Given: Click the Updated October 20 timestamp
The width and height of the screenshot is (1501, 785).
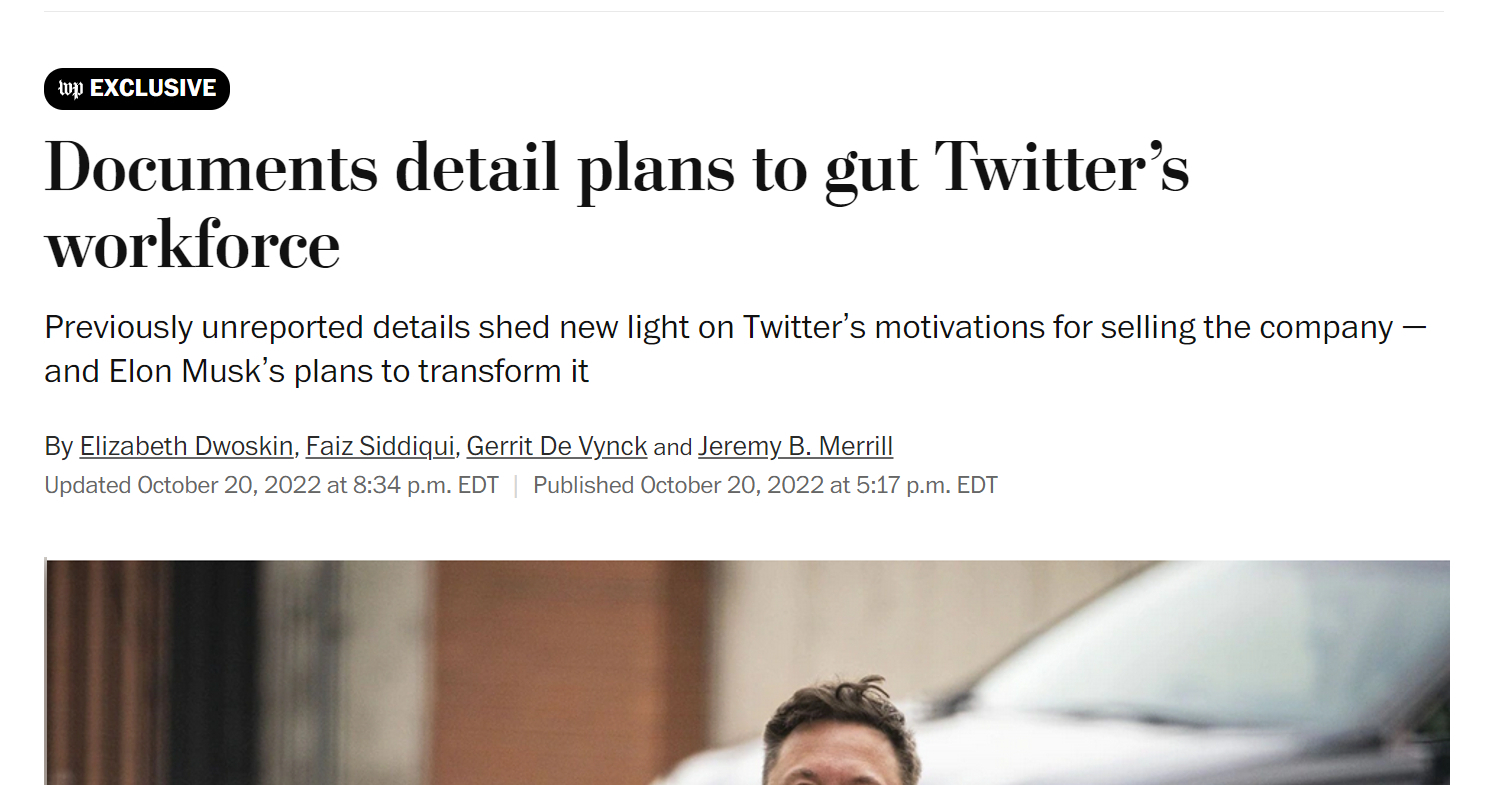Looking at the screenshot, I should tap(271, 486).
